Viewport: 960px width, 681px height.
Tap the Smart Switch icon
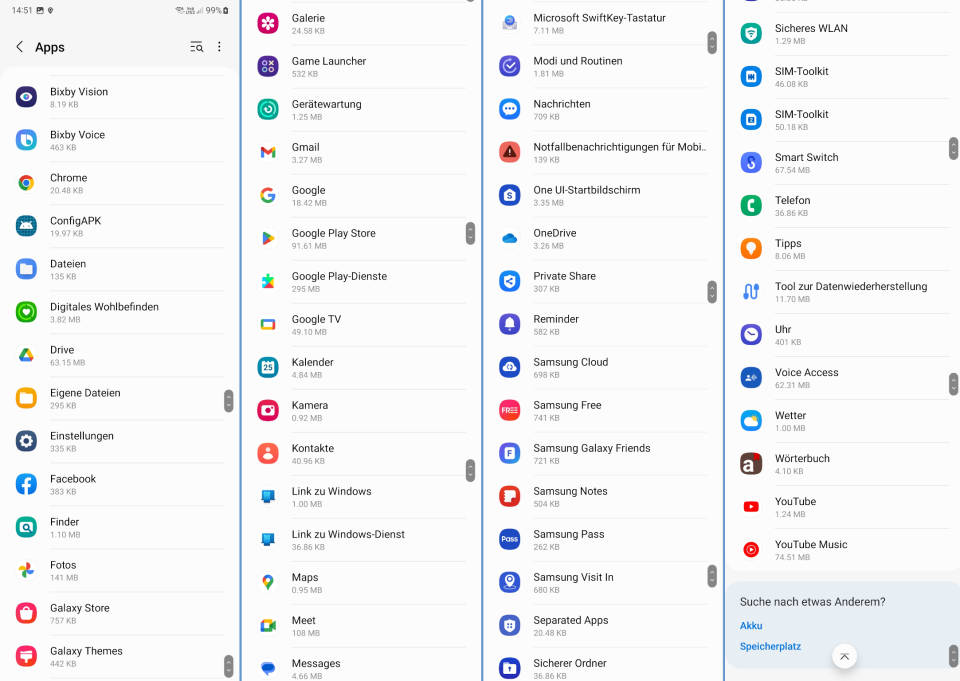click(751, 162)
